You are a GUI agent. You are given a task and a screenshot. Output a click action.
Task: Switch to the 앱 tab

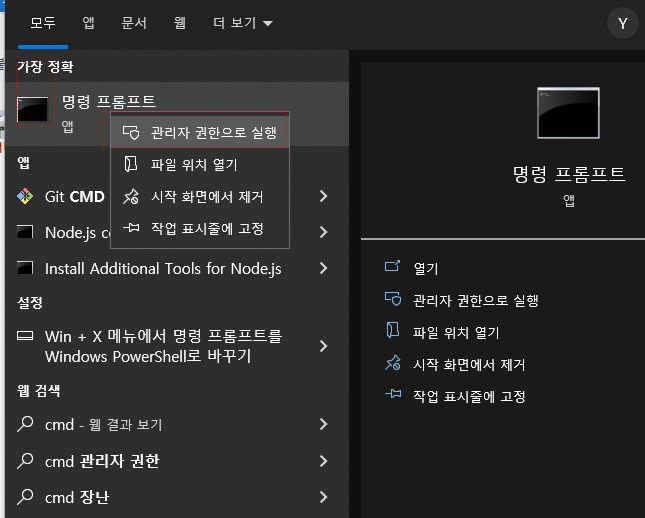[88, 23]
